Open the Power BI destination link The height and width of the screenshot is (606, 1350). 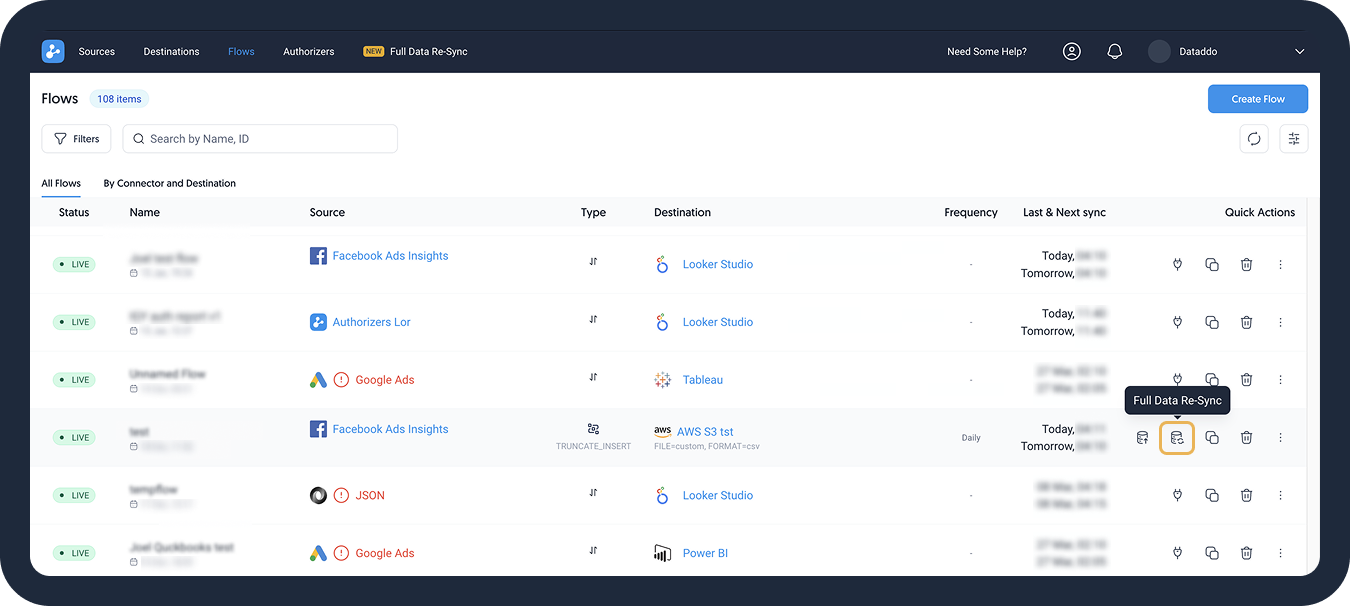point(705,553)
